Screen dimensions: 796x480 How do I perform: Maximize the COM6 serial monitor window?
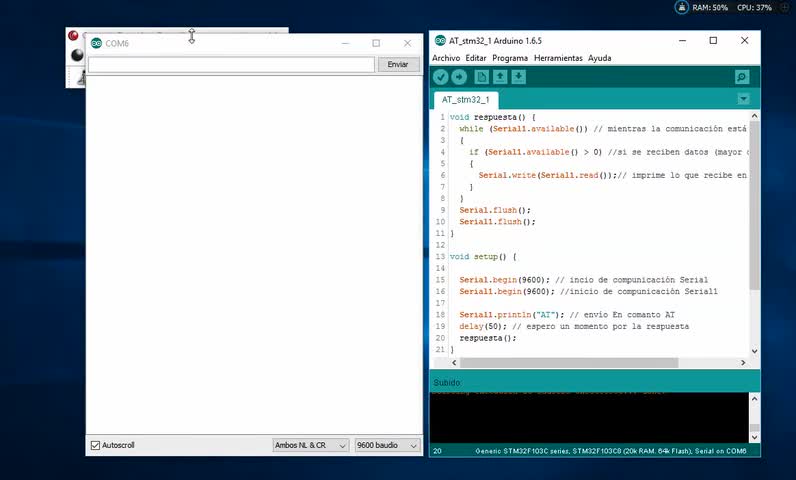coord(376,43)
